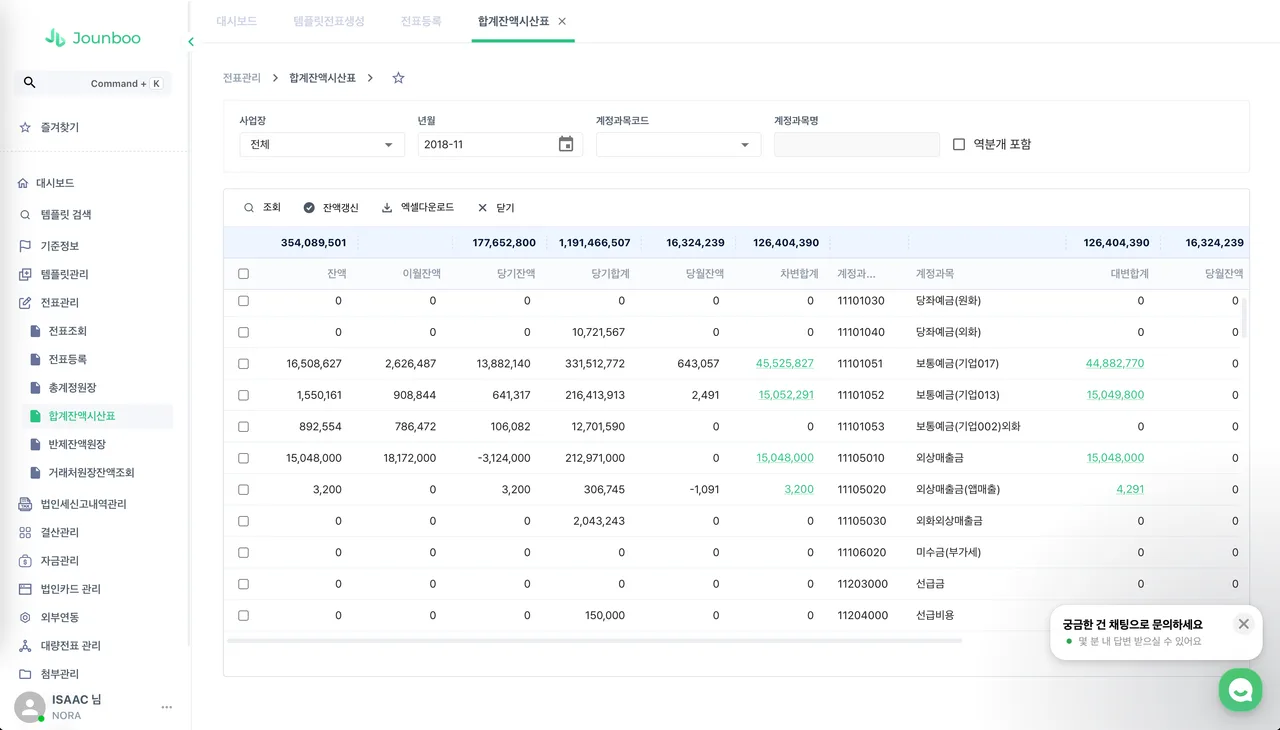
Task: Click the ISAAC user avatar
Action: [30, 707]
